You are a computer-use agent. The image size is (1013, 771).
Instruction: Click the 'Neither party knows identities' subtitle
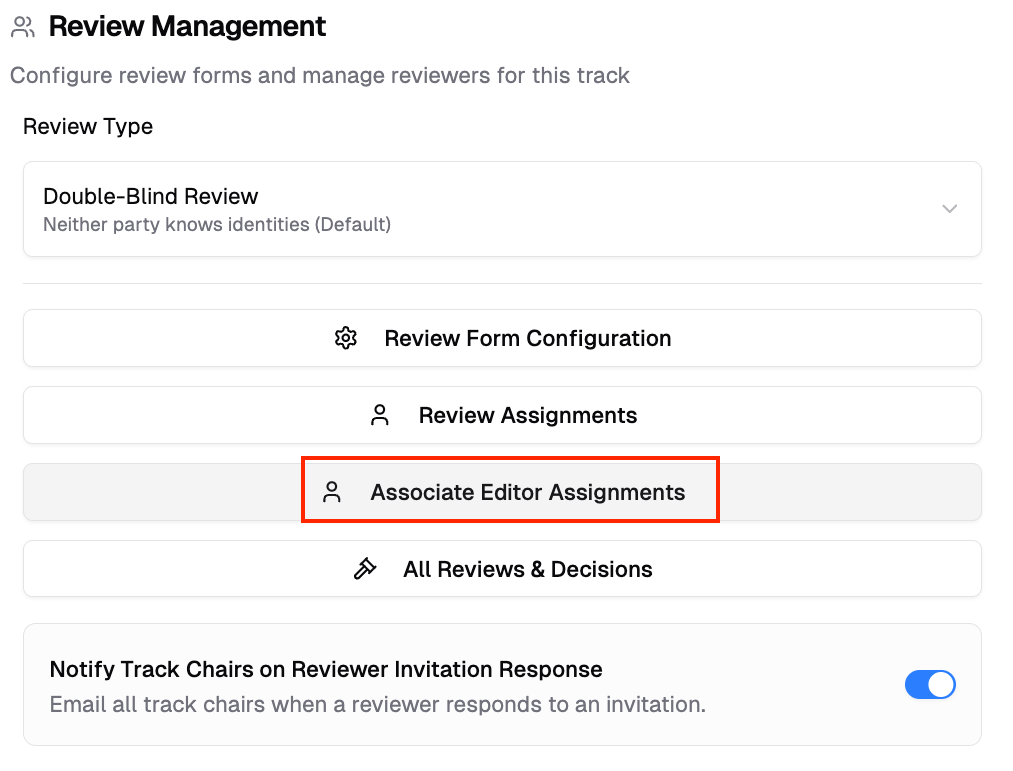click(217, 224)
